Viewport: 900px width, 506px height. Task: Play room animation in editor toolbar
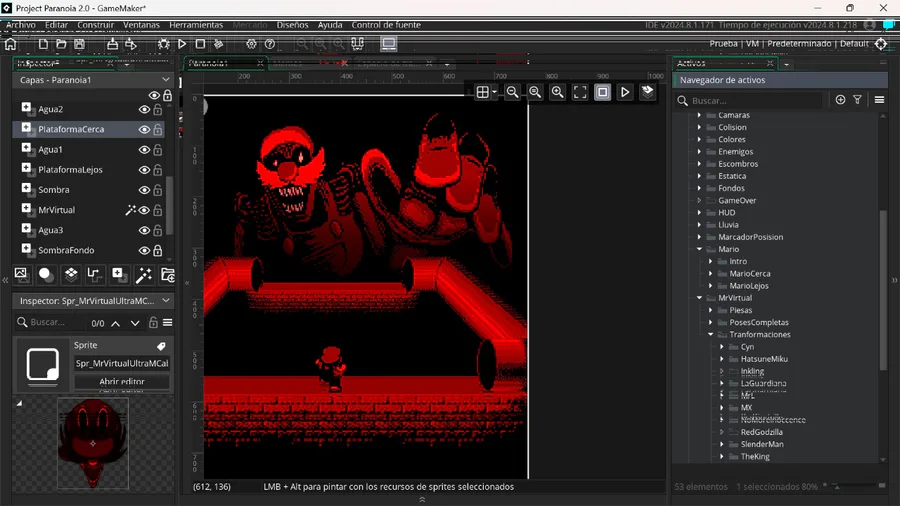click(x=625, y=92)
